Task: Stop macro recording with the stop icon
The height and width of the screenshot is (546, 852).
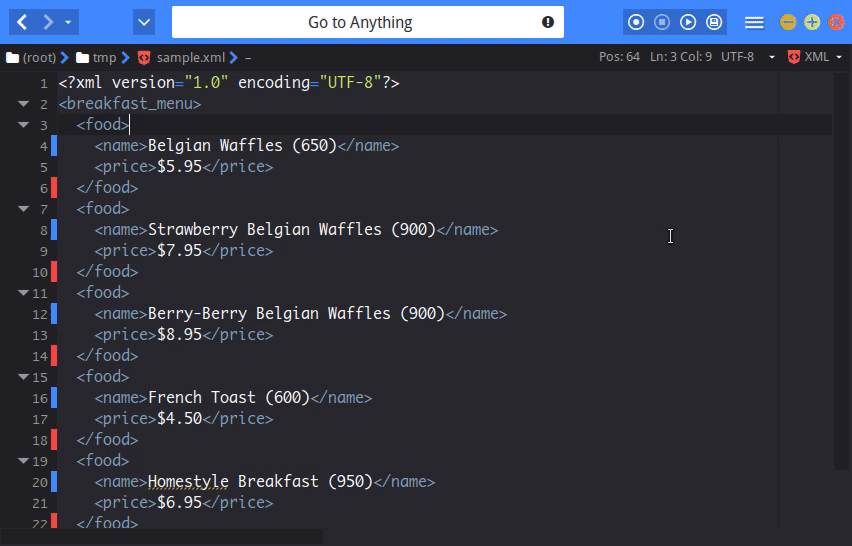Action: (662, 22)
